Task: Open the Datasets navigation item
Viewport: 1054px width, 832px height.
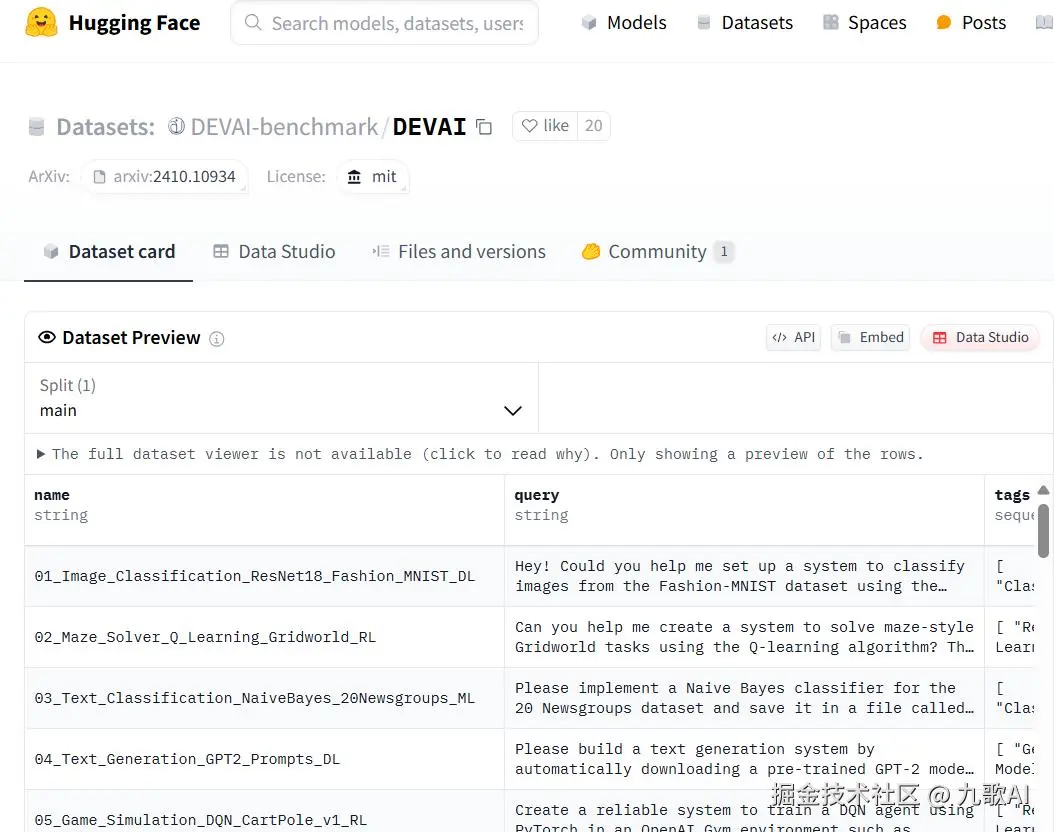Action: tap(745, 23)
